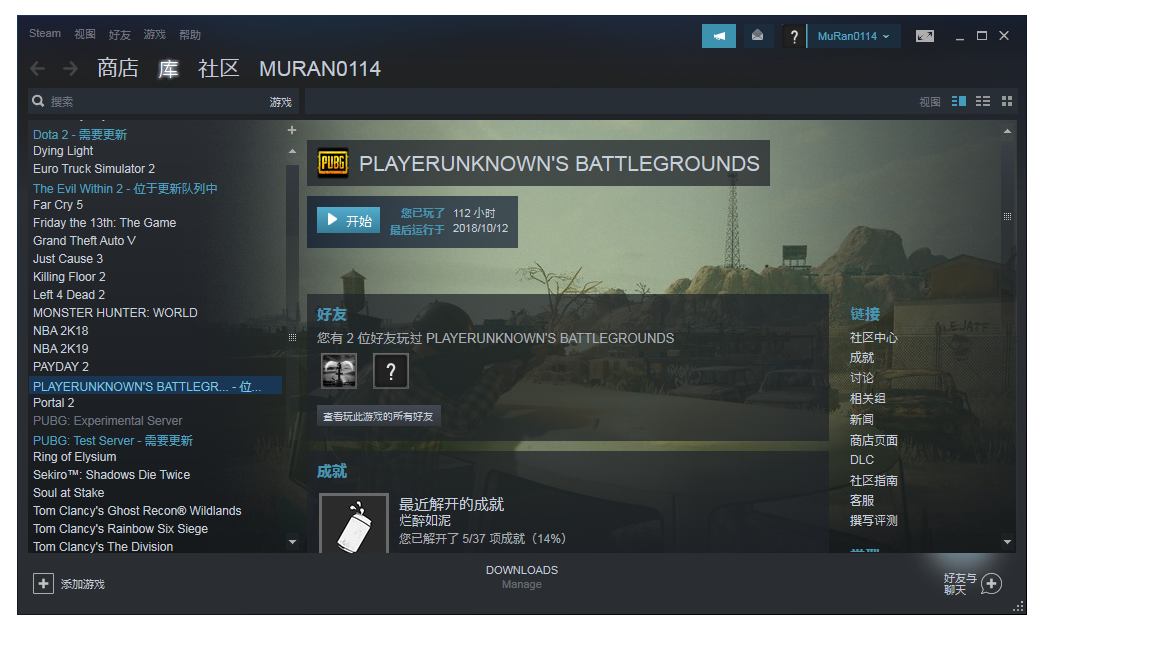Viewport: 1152px width, 648px height.
Task: Open the unknown friend question-mark avatar
Action: pyautogui.click(x=391, y=370)
